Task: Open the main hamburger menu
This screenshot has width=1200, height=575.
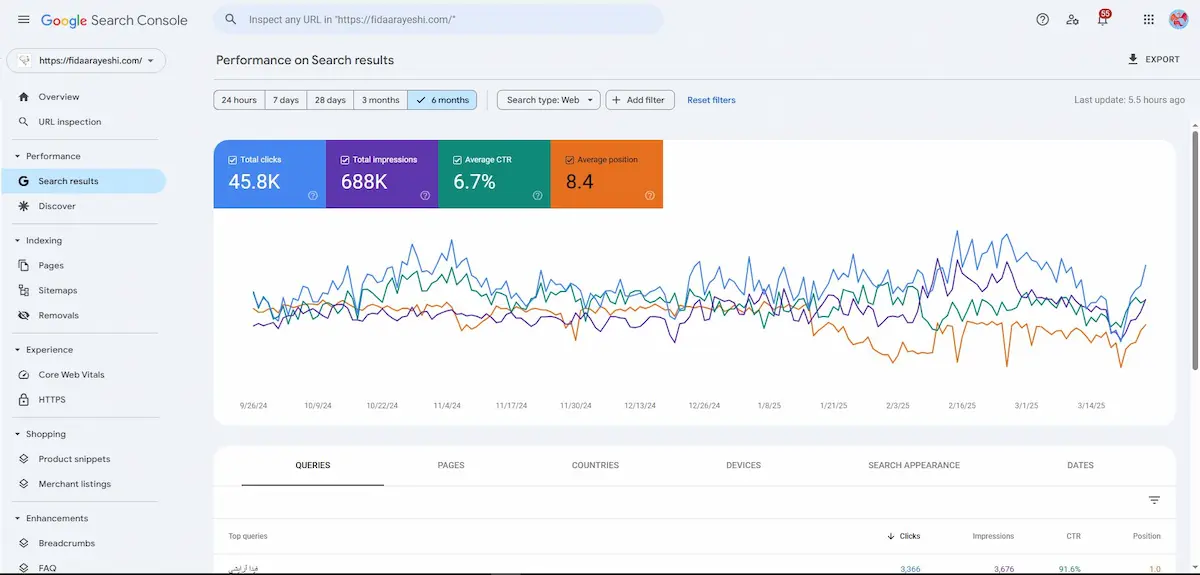Action: 24,19
